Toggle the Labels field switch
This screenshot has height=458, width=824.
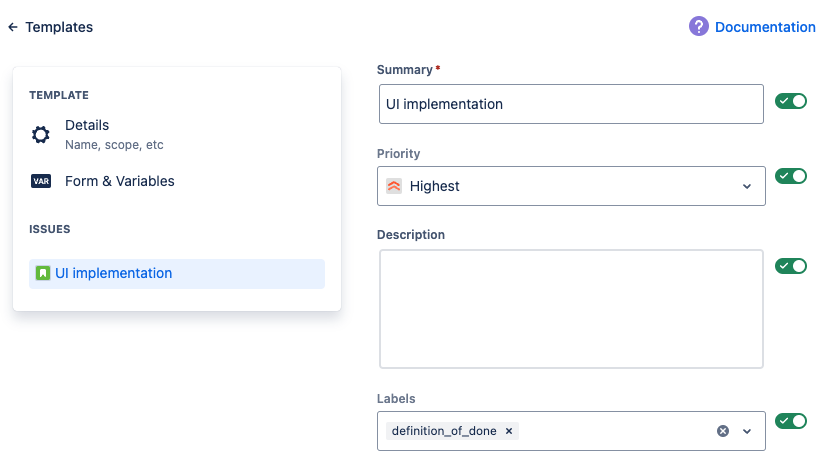[791, 421]
